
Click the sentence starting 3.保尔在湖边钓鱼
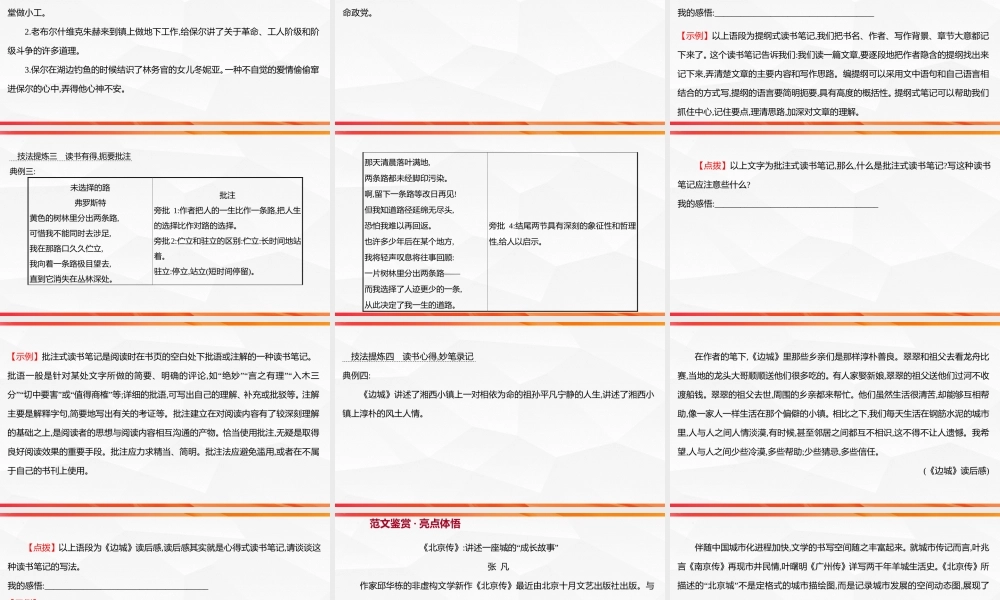tap(163, 79)
